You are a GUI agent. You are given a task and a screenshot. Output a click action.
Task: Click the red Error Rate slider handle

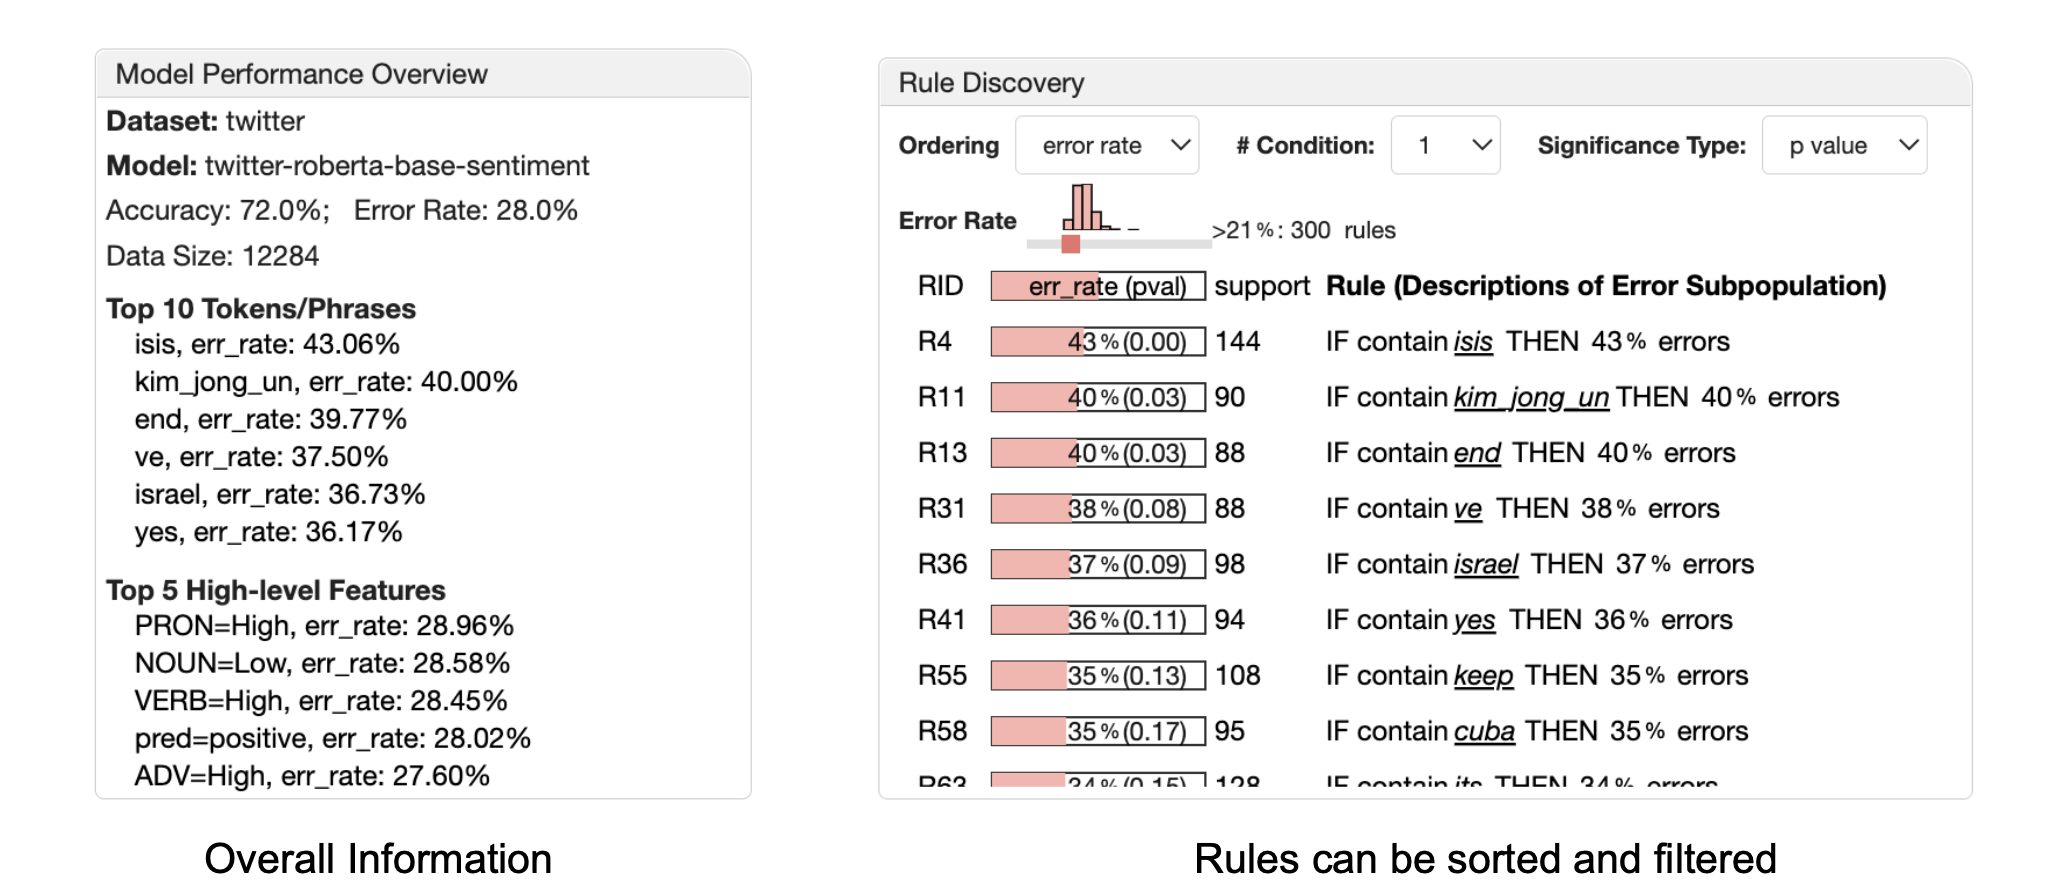pos(1071,244)
